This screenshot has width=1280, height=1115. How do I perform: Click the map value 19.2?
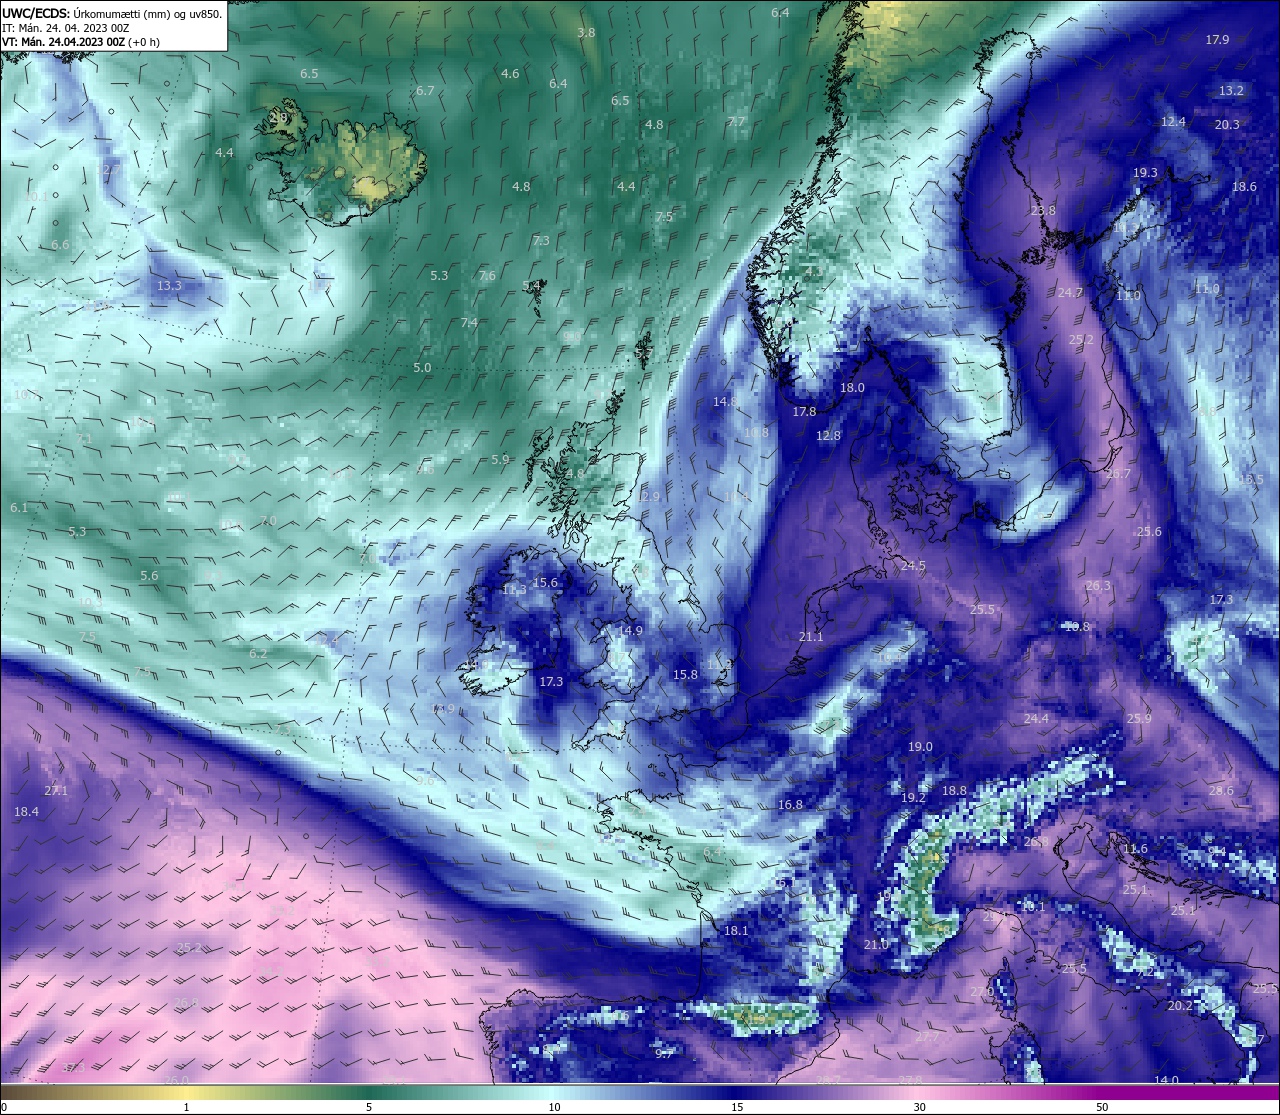click(913, 798)
